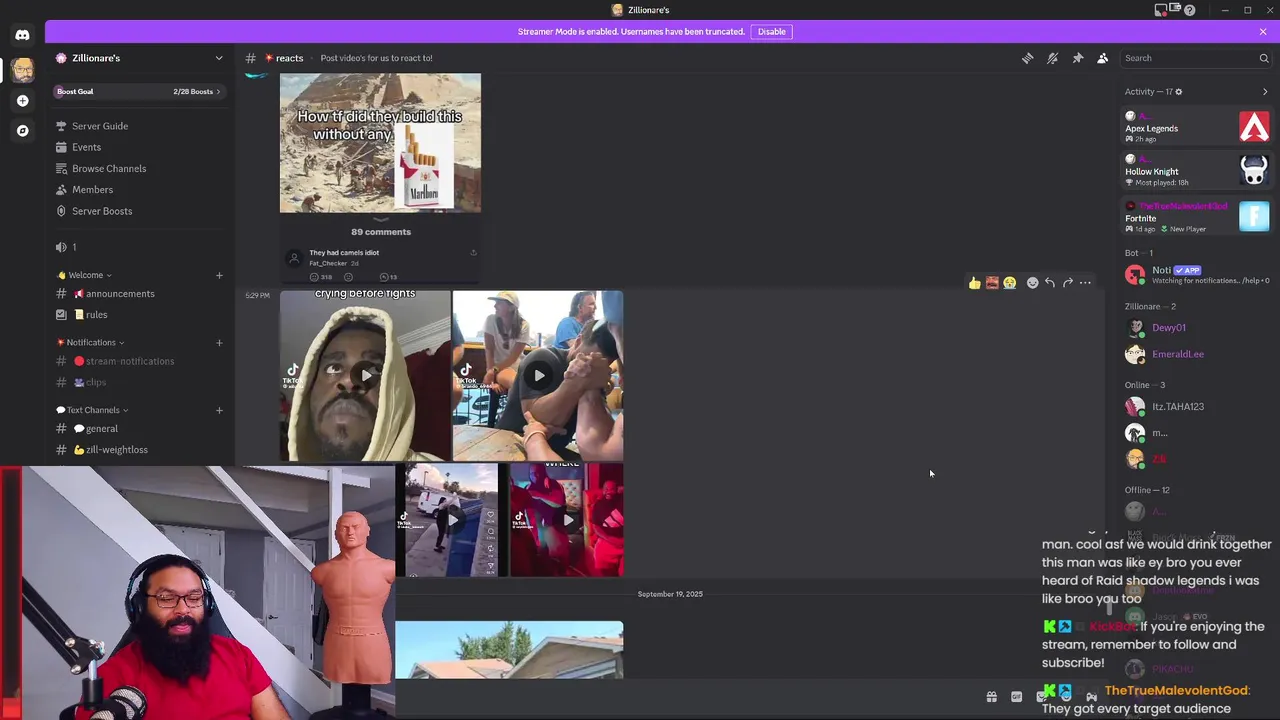Open the Apex Legends activity card
Image resolution: width=1280 pixels, height=720 pixels.
(1197, 127)
